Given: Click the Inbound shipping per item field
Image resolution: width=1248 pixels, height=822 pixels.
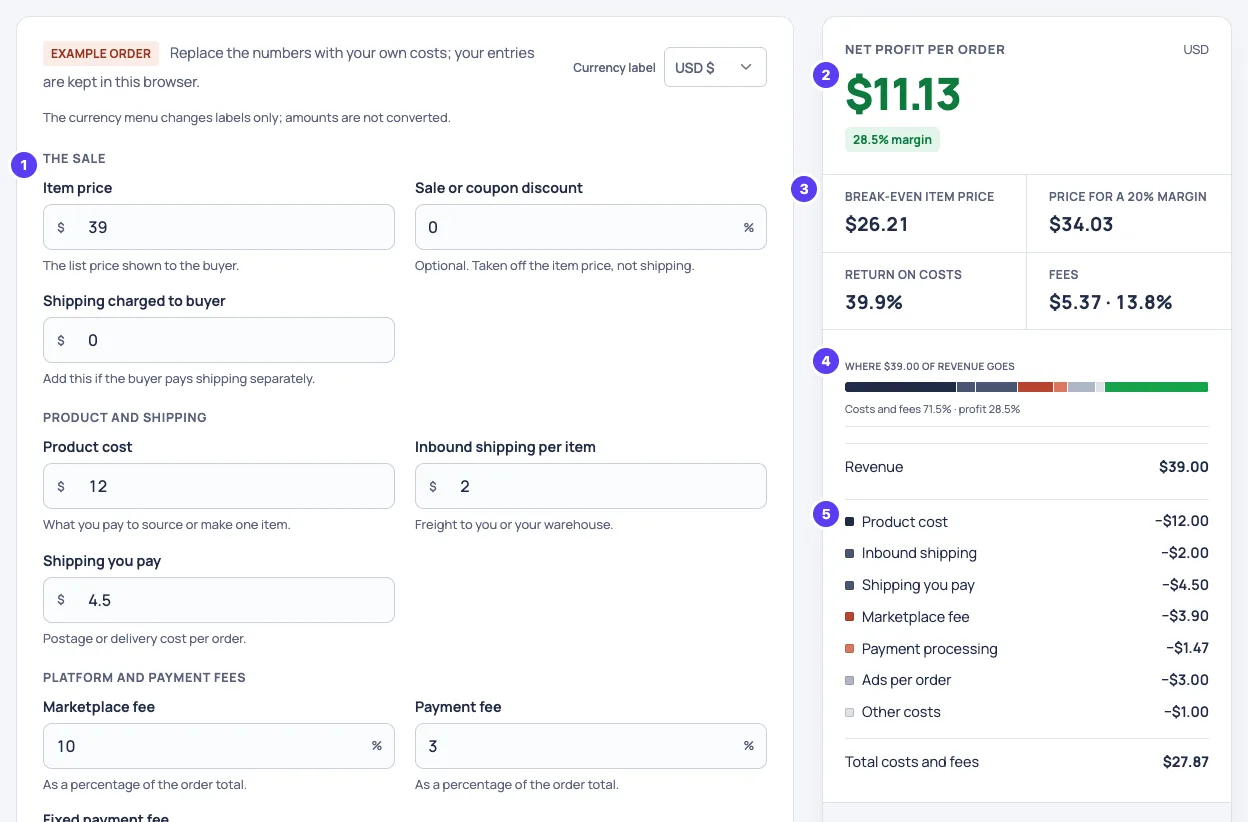Looking at the screenshot, I should 591,486.
